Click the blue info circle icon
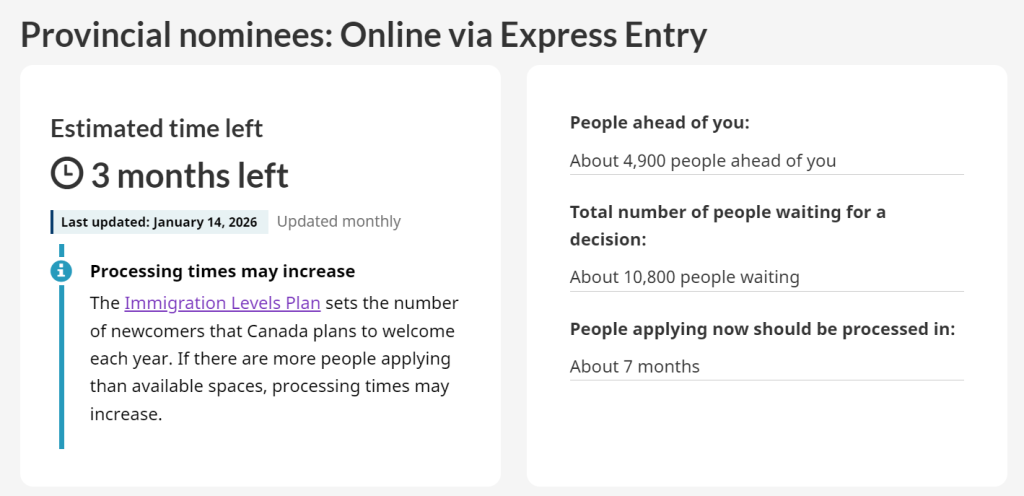 pyautogui.click(x=61, y=270)
